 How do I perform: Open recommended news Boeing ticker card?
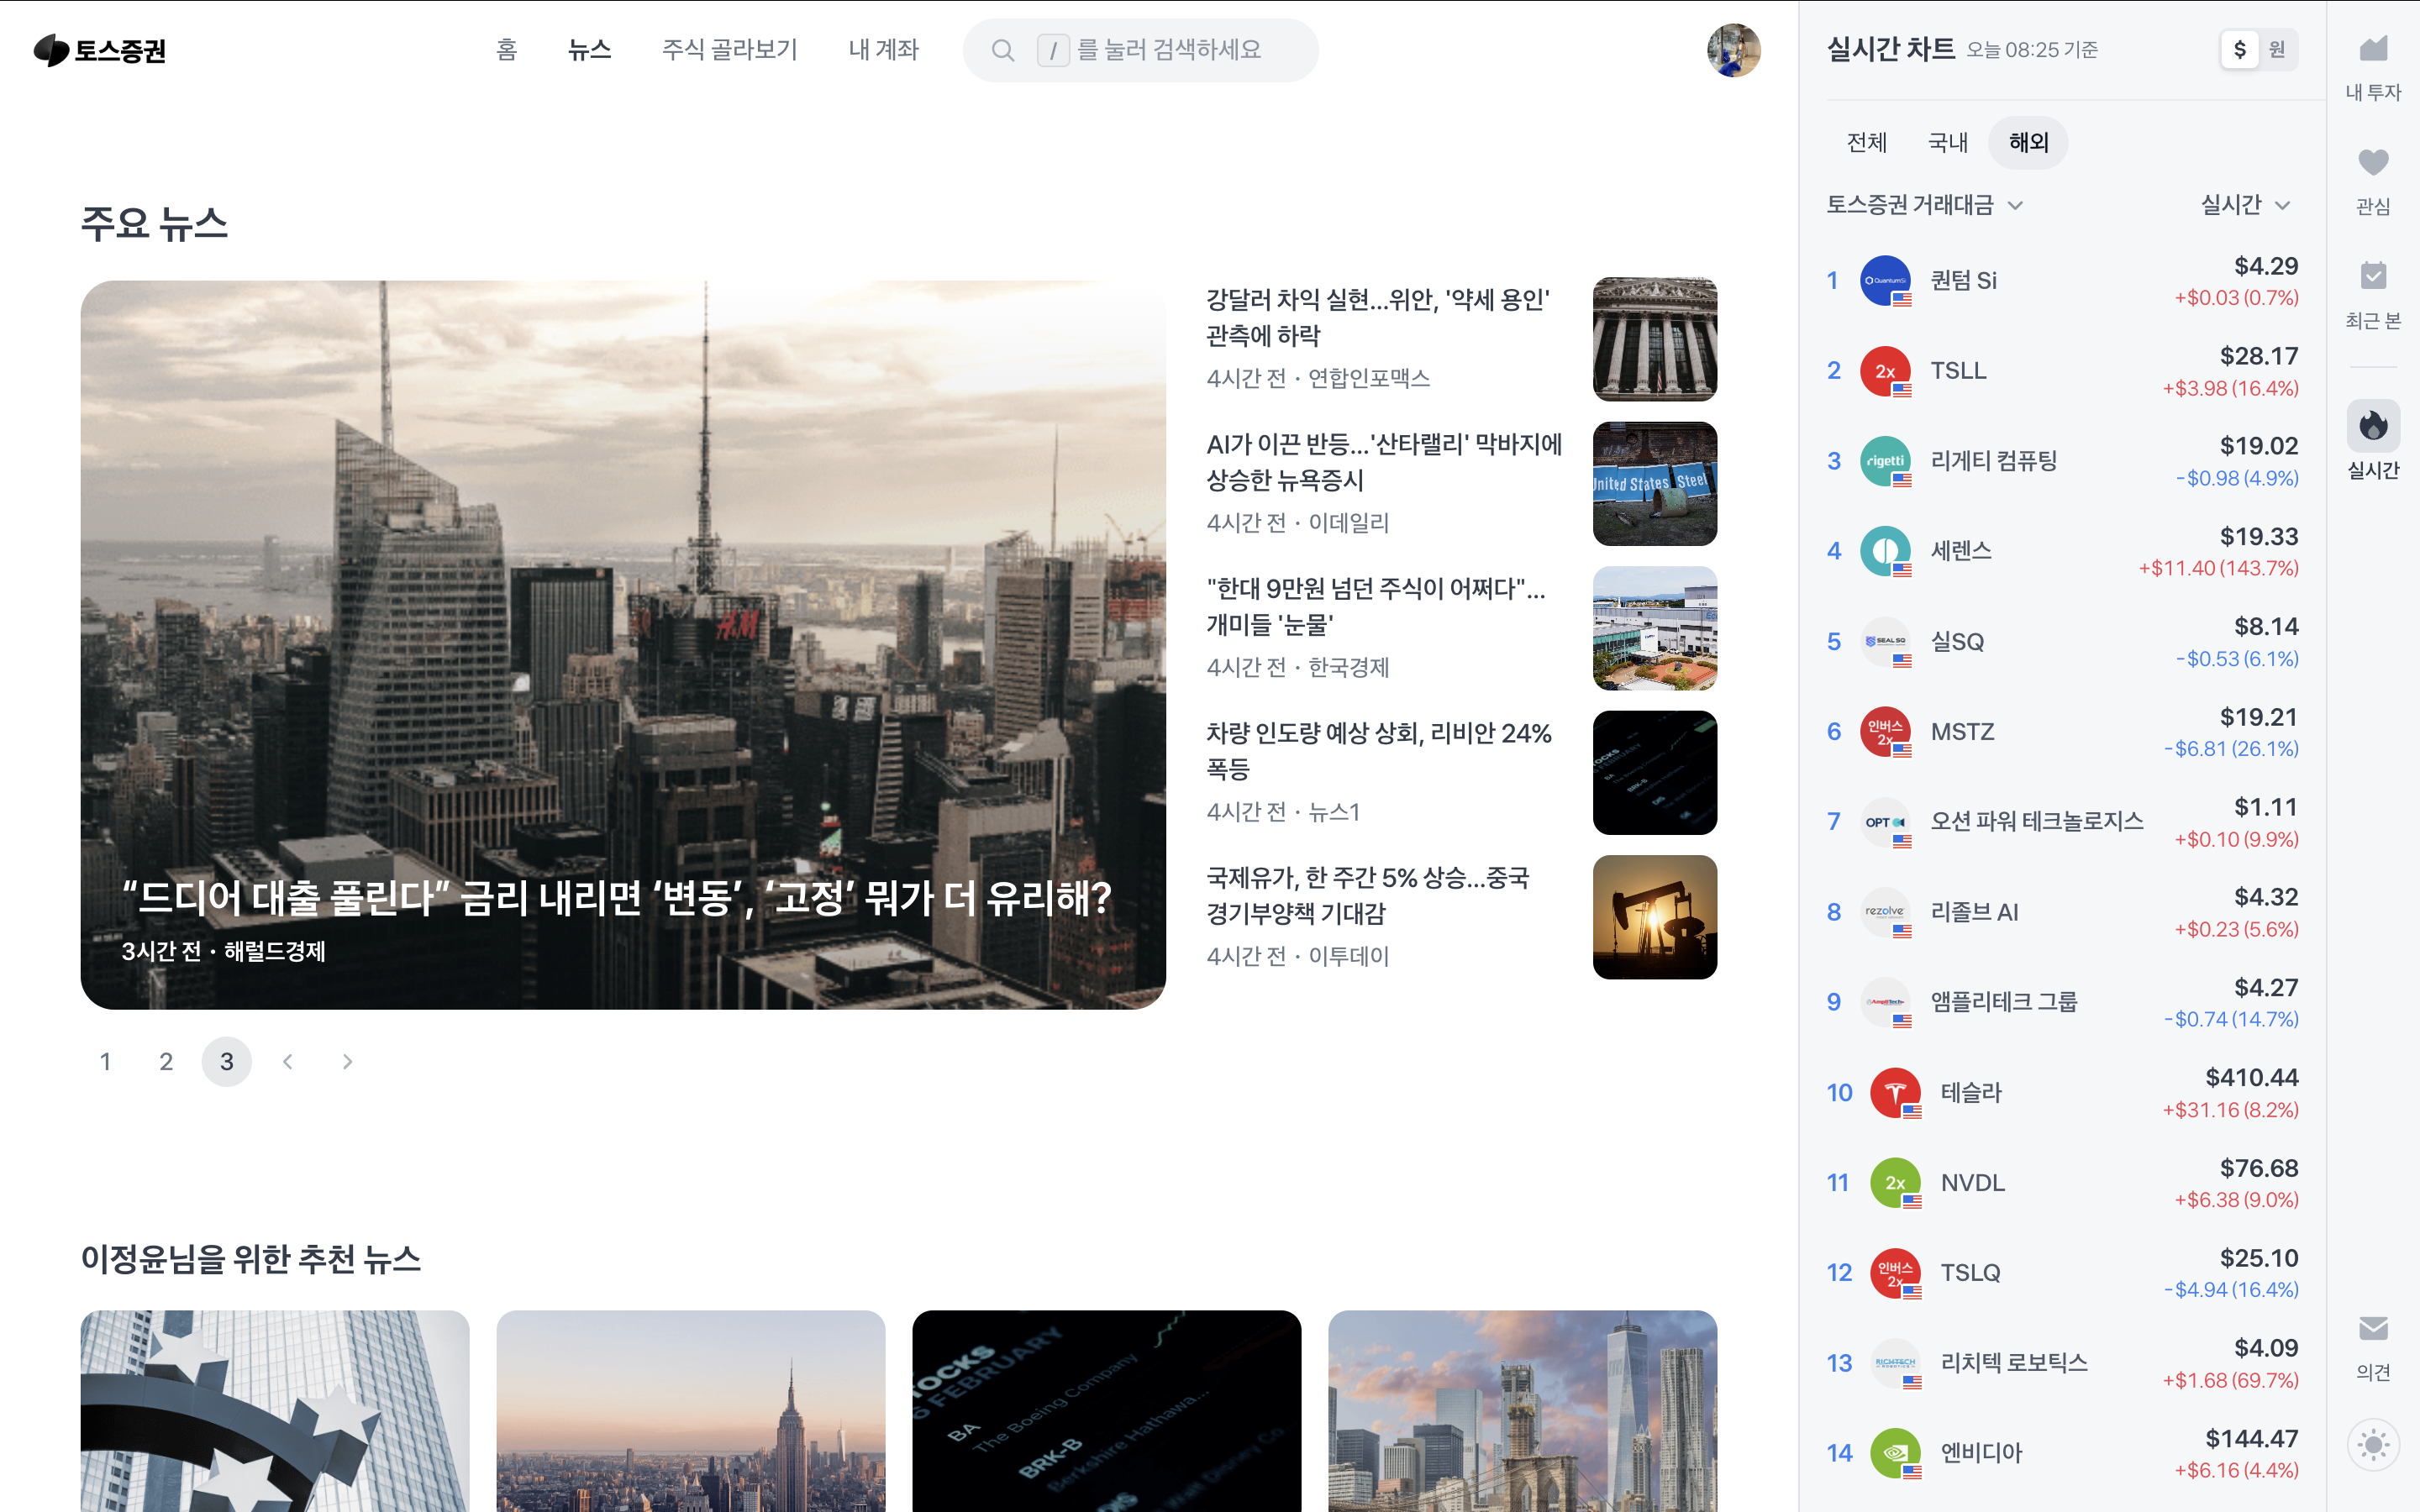(1107, 1411)
